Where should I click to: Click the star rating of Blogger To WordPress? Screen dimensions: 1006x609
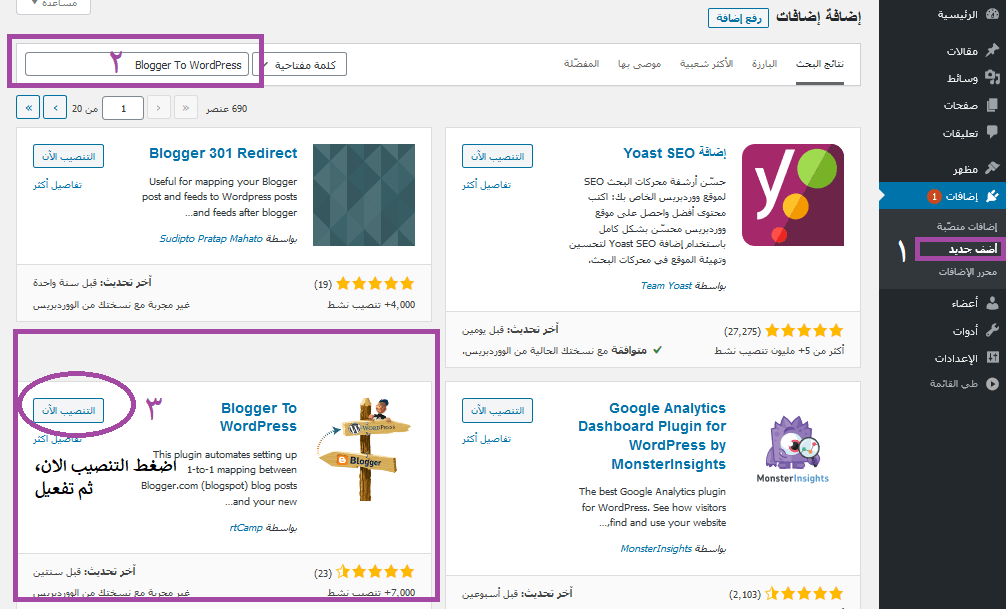coord(375,572)
